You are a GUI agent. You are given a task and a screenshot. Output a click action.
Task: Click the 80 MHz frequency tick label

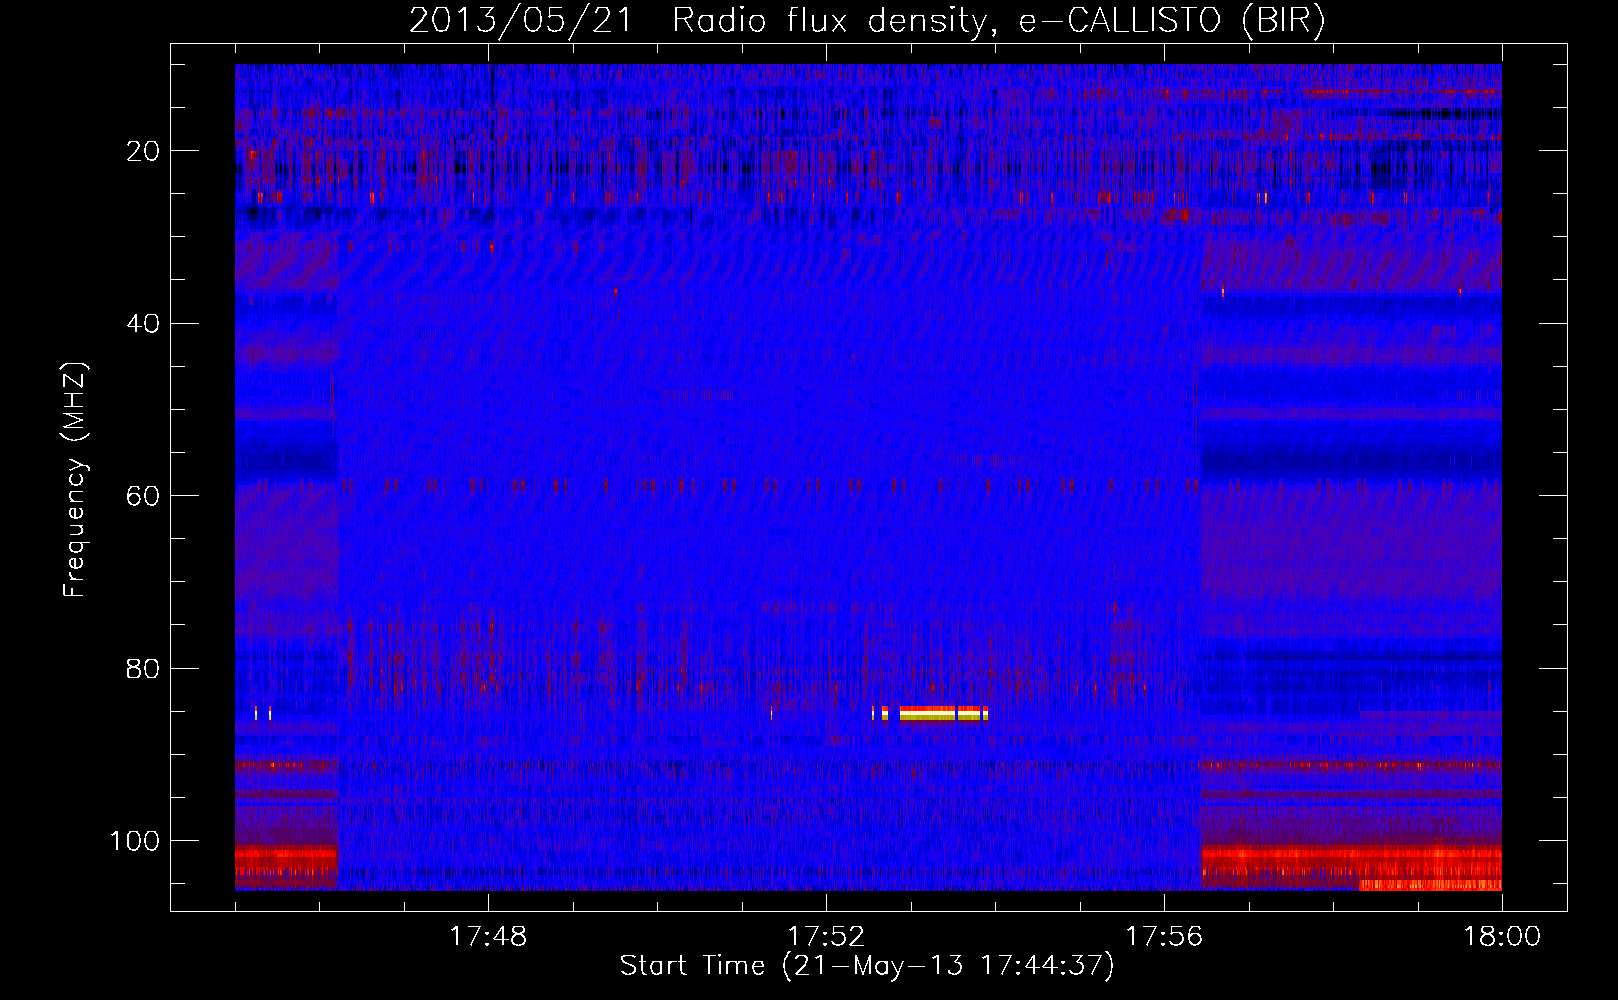pos(144,668)
